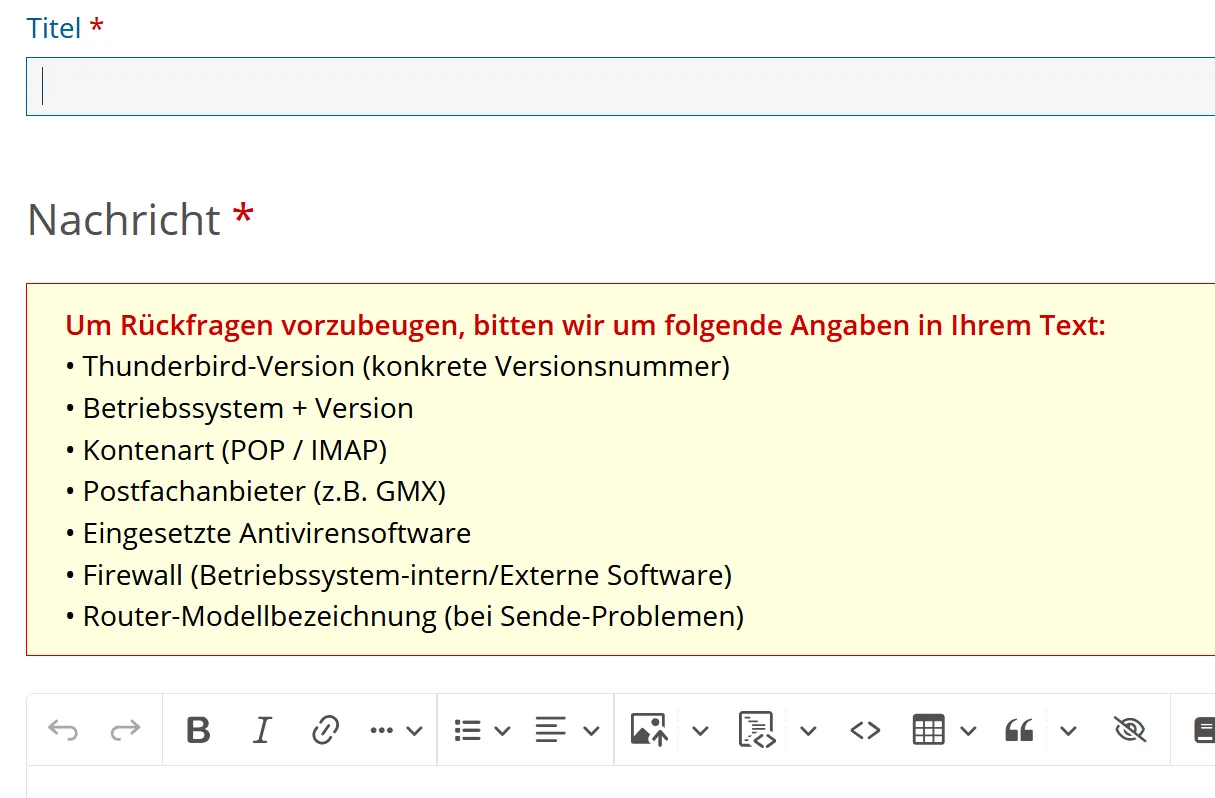Click the redo arrow in editor toolbar
Image resolution: width=1215 pixels, height=798 pixels.
pyautogui.click(x=125, y=731)
